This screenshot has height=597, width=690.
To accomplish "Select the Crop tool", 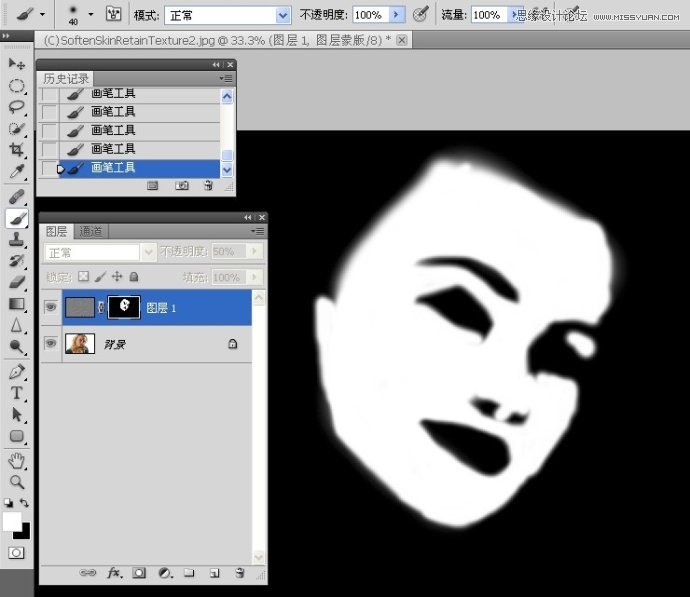I will pos(17,150).
